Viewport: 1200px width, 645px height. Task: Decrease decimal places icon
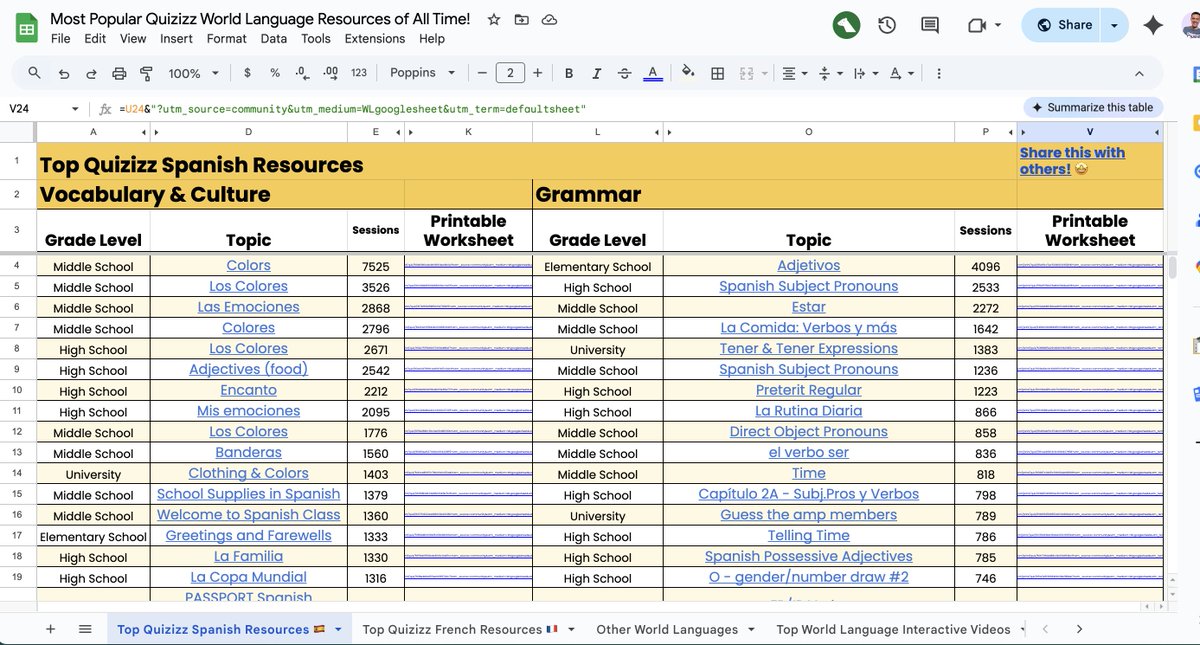(303, 73)
